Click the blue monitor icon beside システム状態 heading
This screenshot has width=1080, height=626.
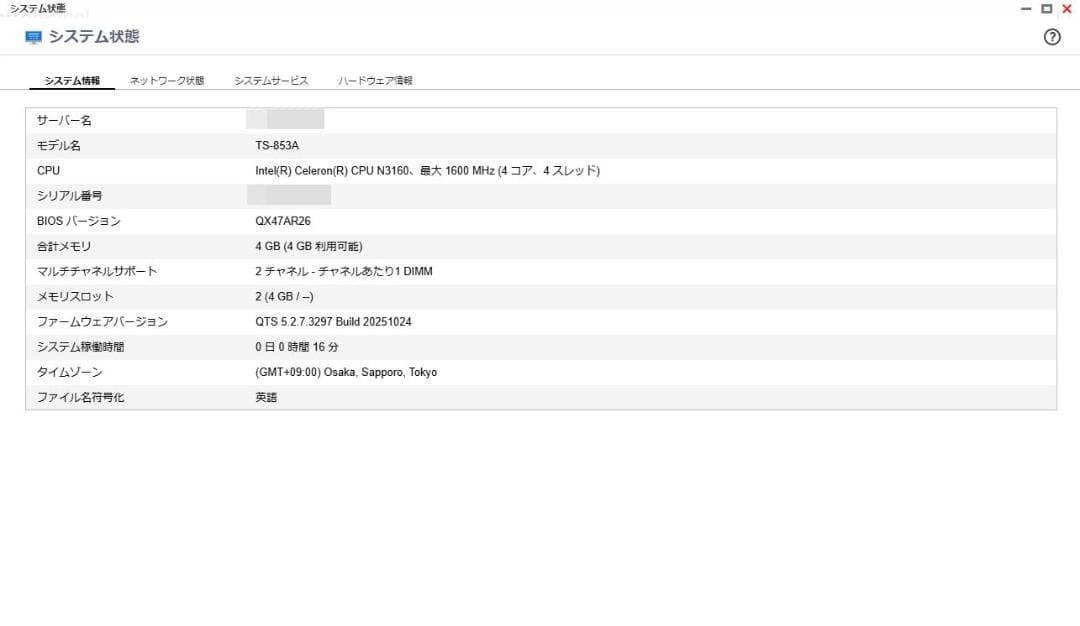pos(33,36)
